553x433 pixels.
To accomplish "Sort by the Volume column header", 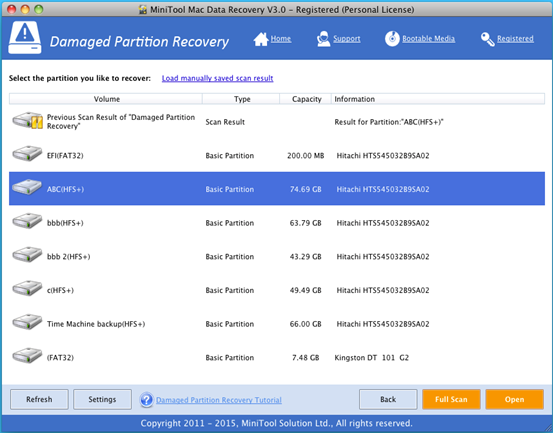I will click(106, 99).
